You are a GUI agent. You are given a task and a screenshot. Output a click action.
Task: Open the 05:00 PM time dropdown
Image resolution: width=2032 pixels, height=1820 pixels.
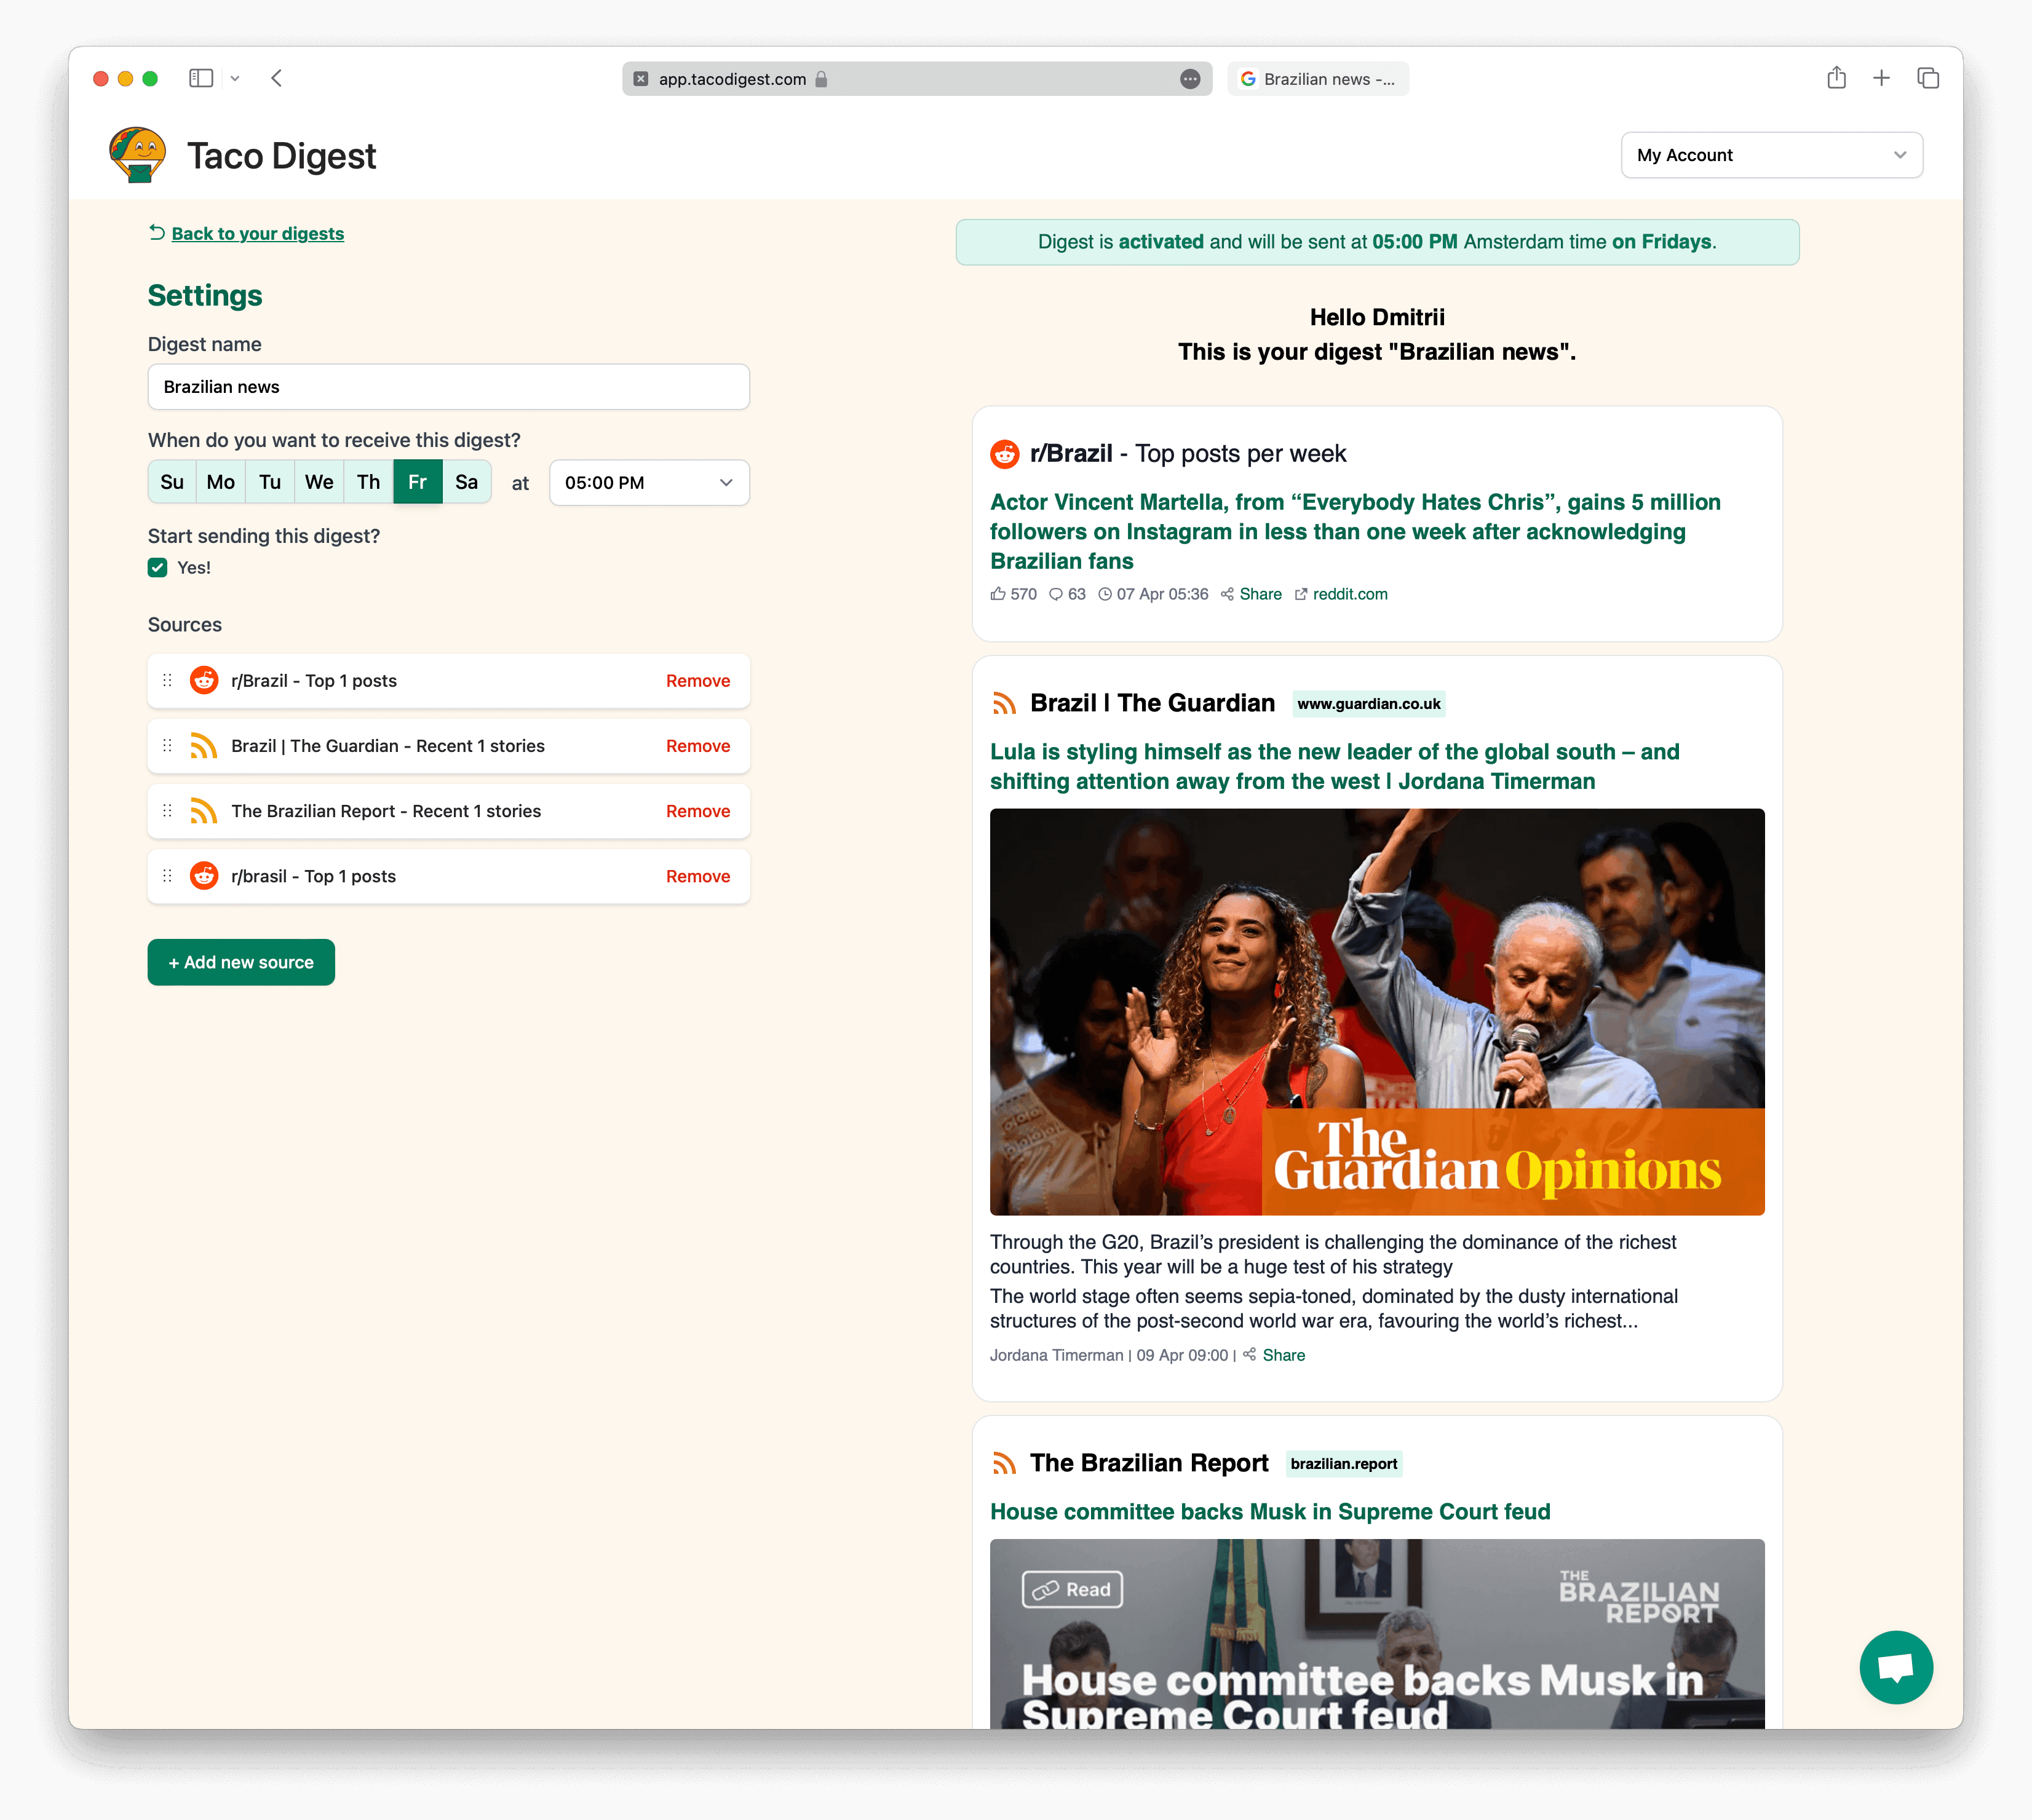click(649, 483)
